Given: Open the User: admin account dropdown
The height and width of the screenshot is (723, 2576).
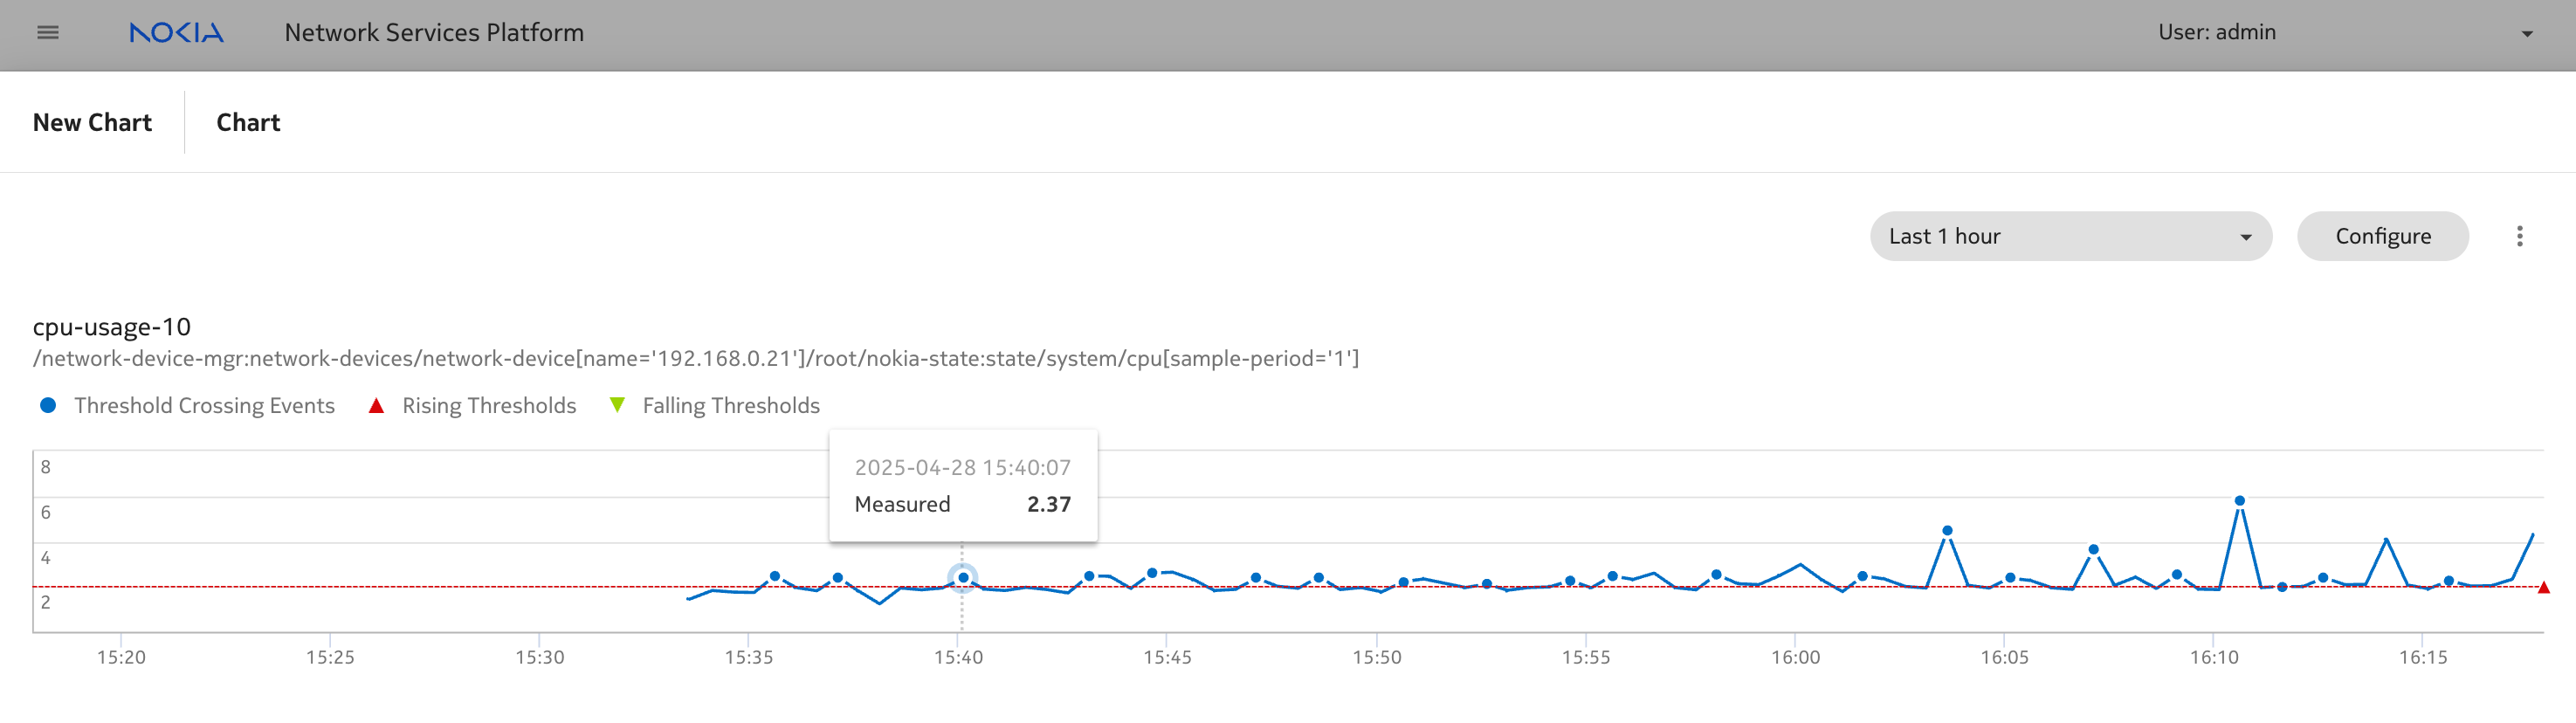Looking at the screenshot, I should pyautogui.click(x=2216, y=33).
